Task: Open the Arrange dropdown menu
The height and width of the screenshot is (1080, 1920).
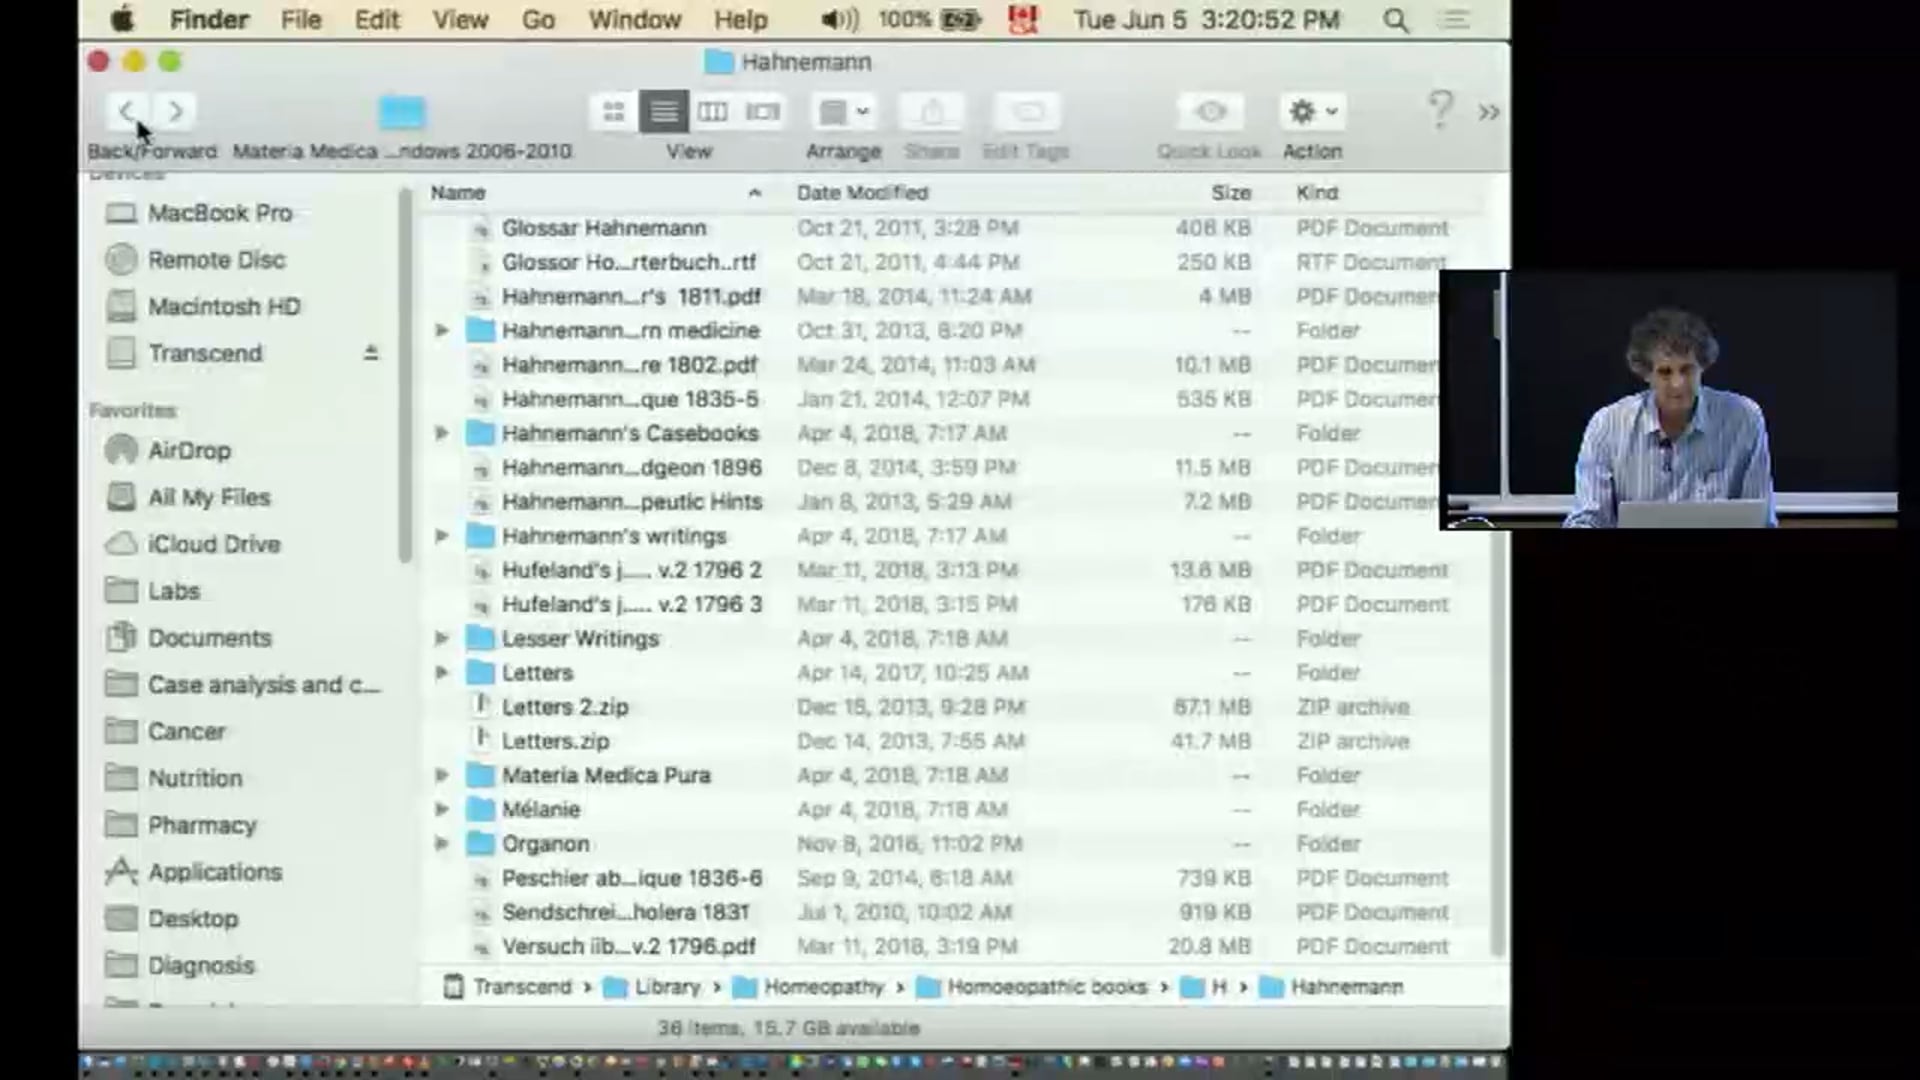Action: [843, 112]
